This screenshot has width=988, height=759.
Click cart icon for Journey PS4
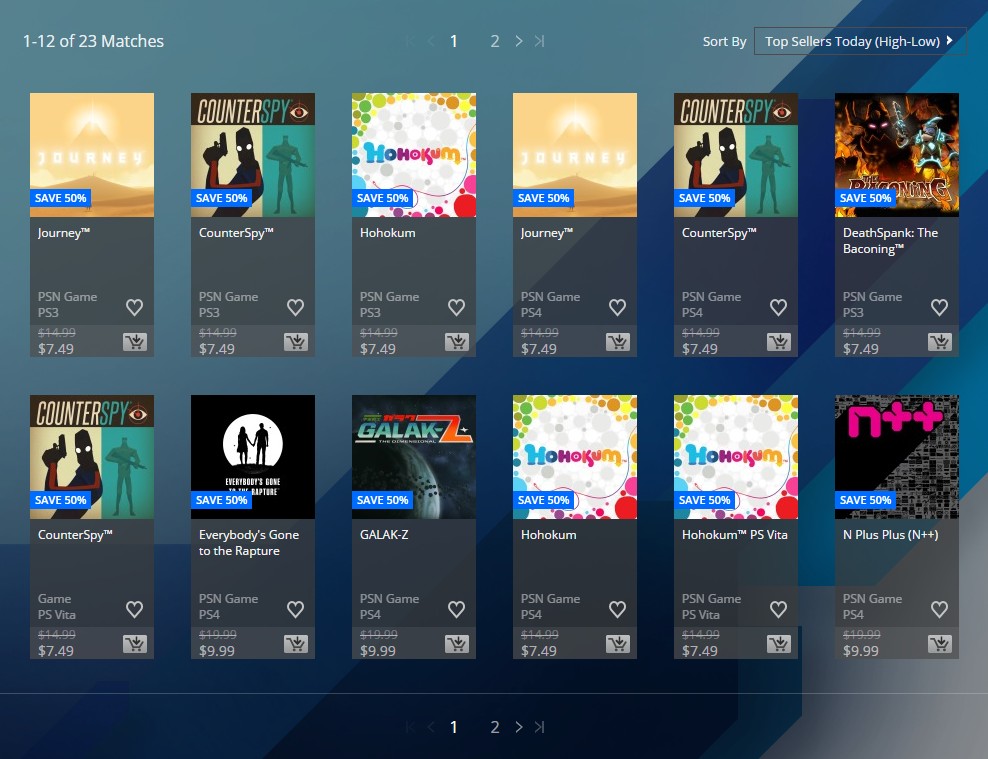[x=618, y=342]
